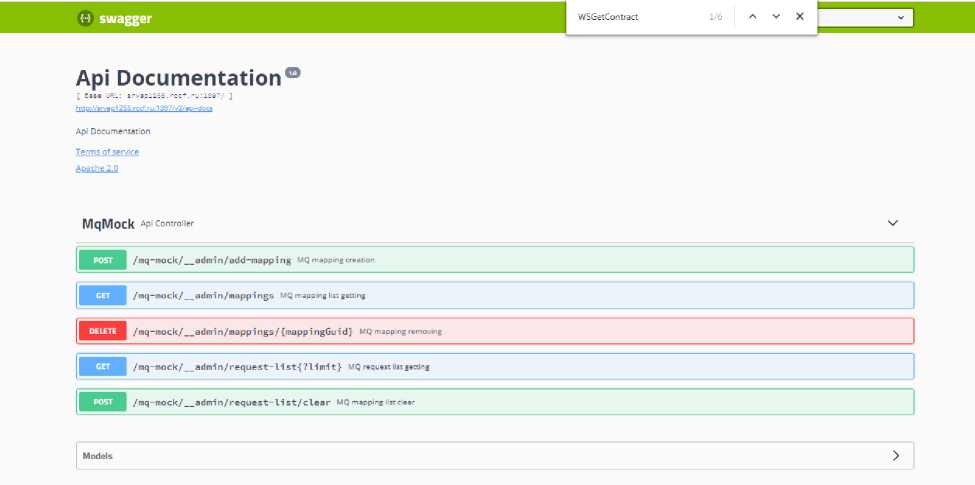Open the spec selection dropdown in header
The width and height of the screenshot is (975, 485).
tap(866, 17)
